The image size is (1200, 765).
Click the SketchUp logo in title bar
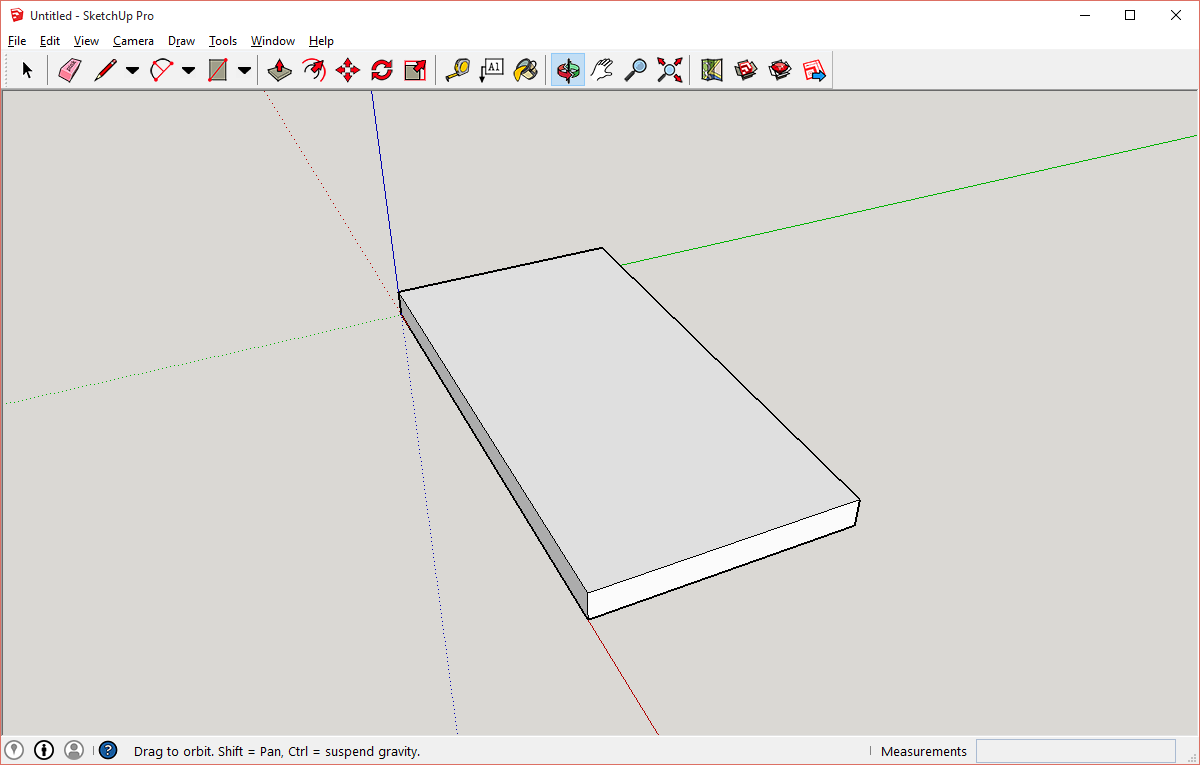17,15
